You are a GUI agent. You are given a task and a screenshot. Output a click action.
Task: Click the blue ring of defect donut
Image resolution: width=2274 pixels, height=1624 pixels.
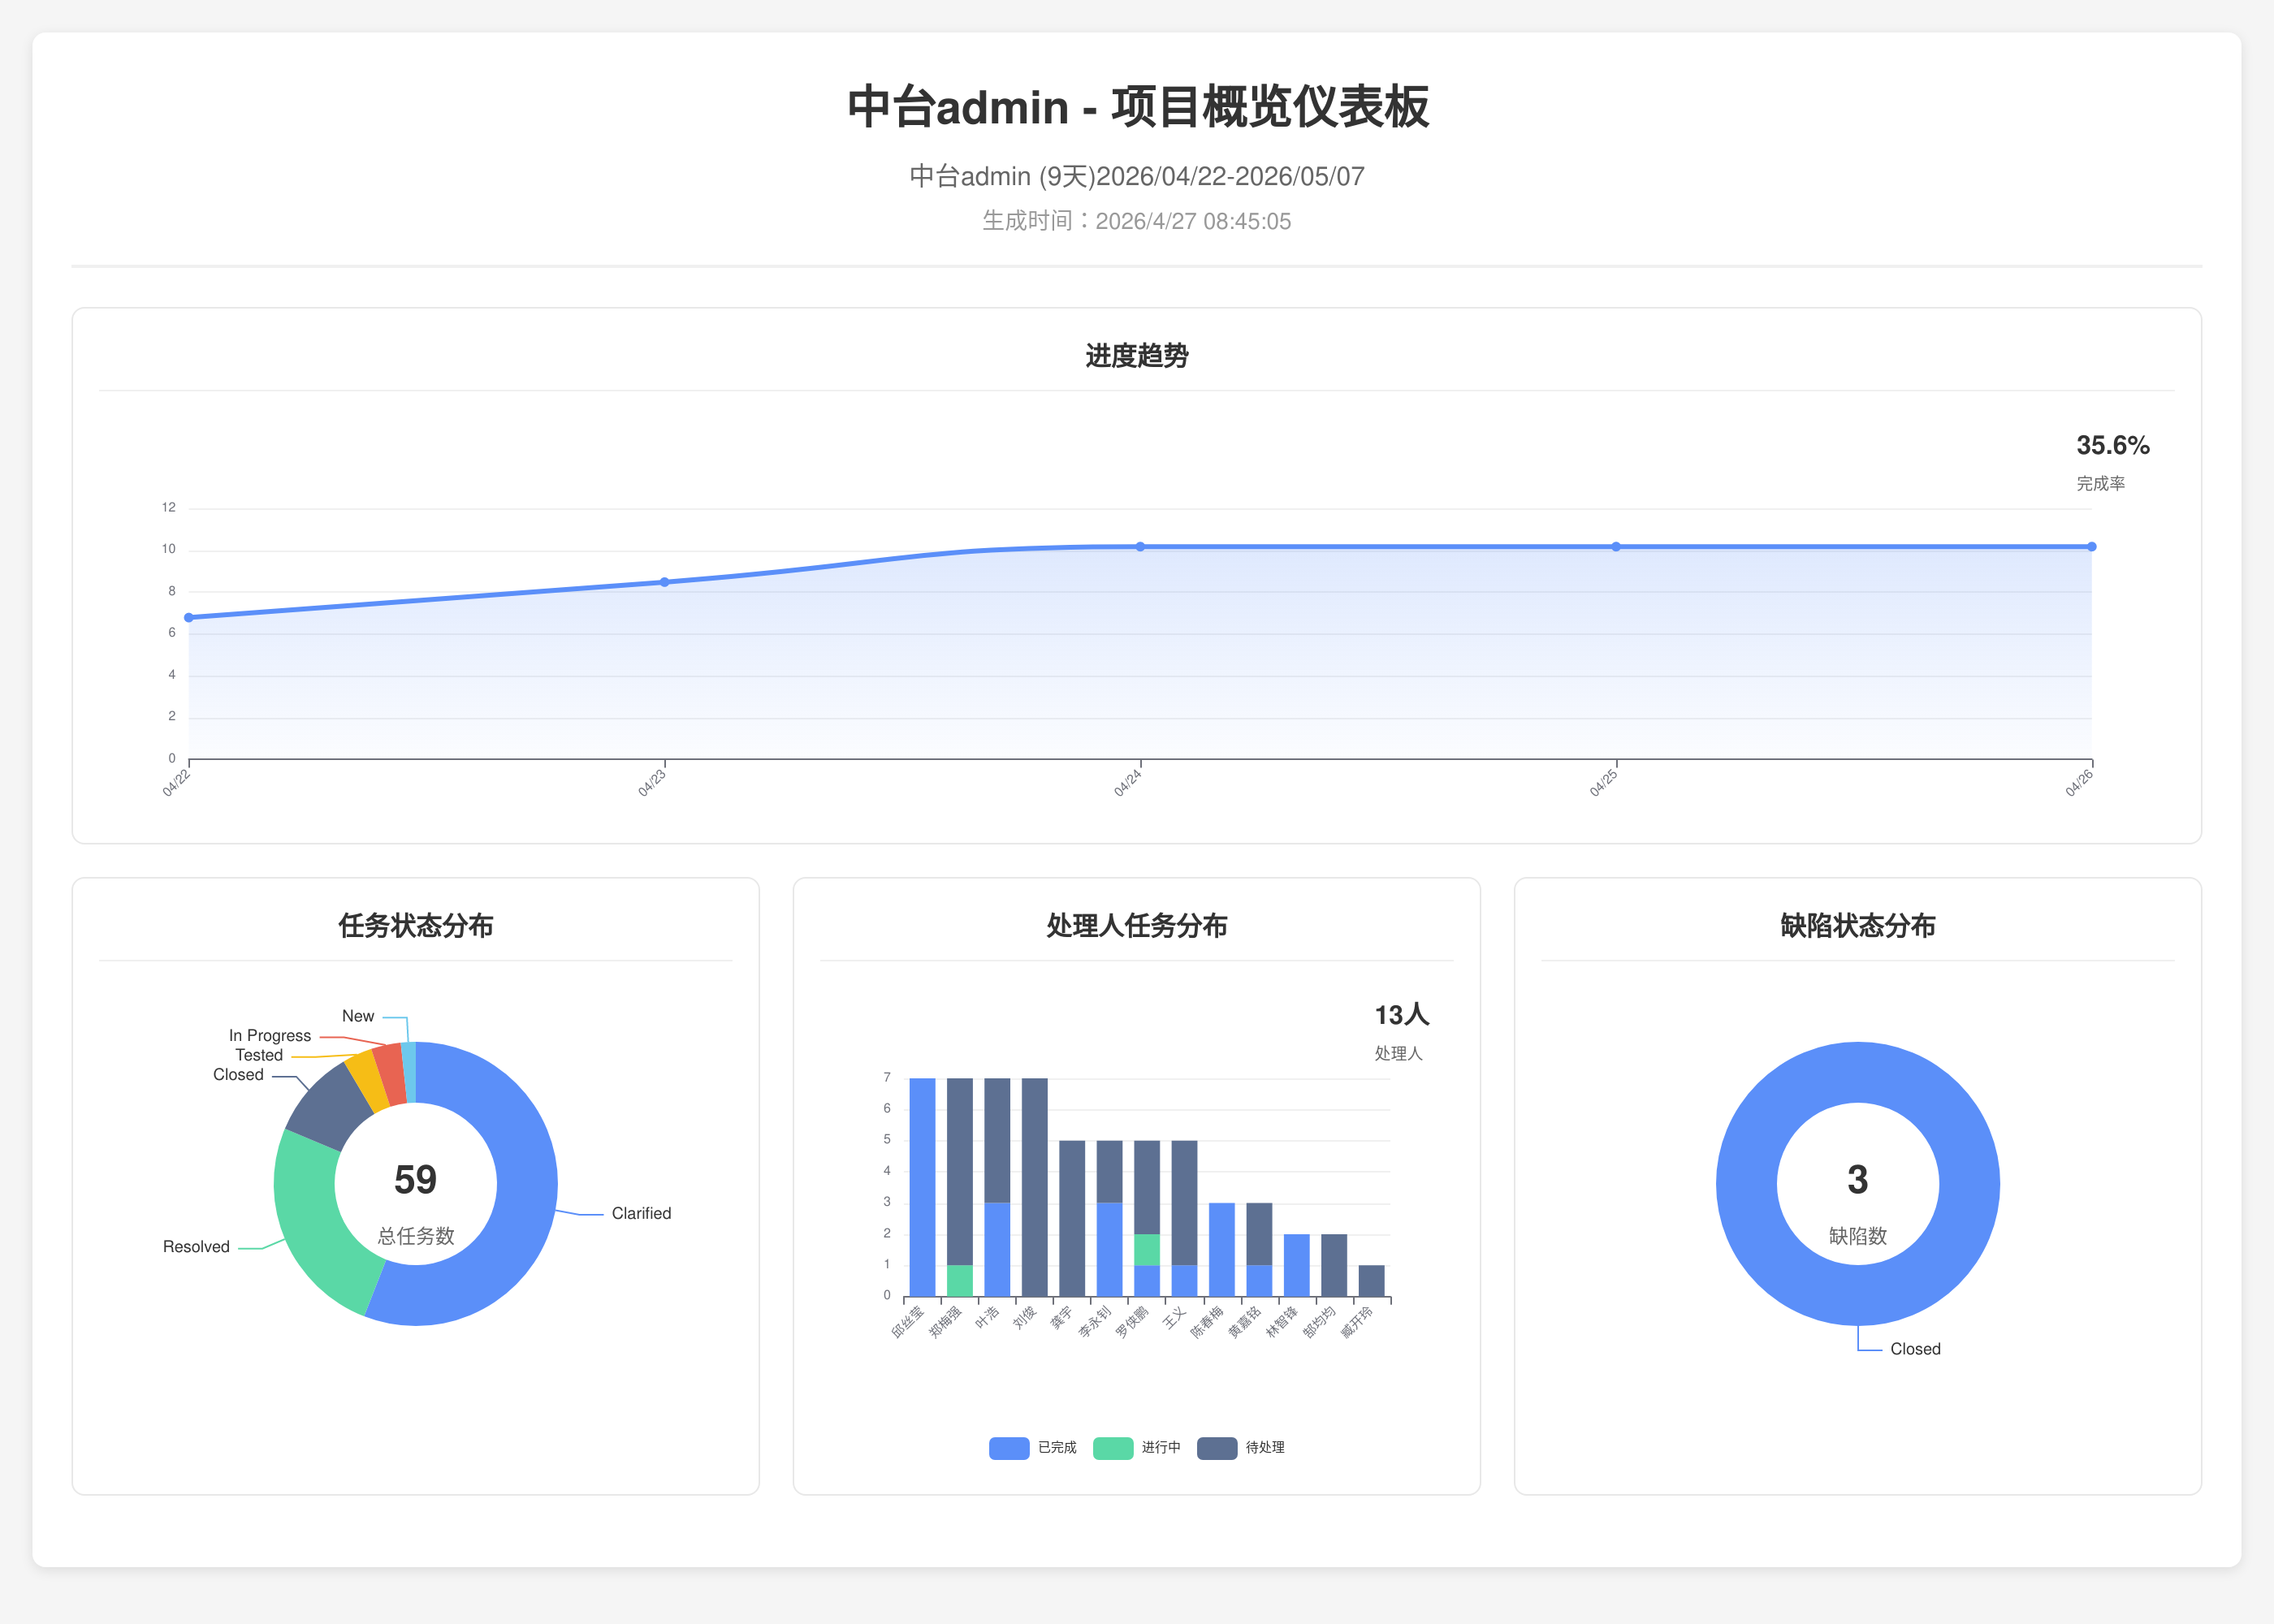[1746, 1184]
